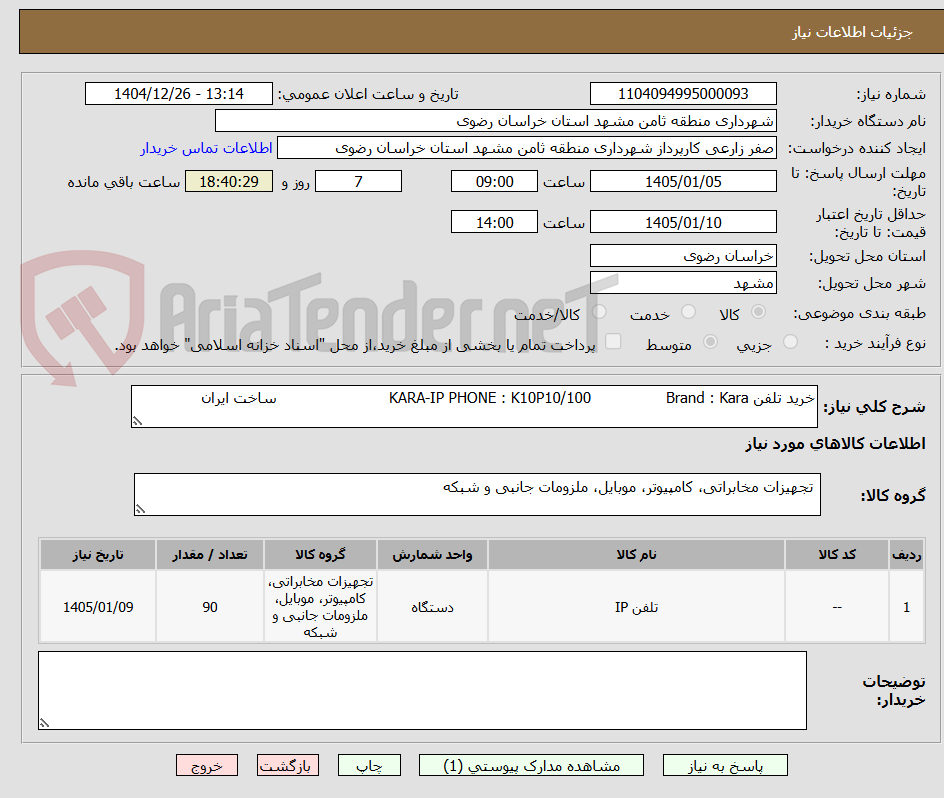Click the validity hour field 14:00
Image resolution: width=944 pixels, height=798 pixels.
494,222
